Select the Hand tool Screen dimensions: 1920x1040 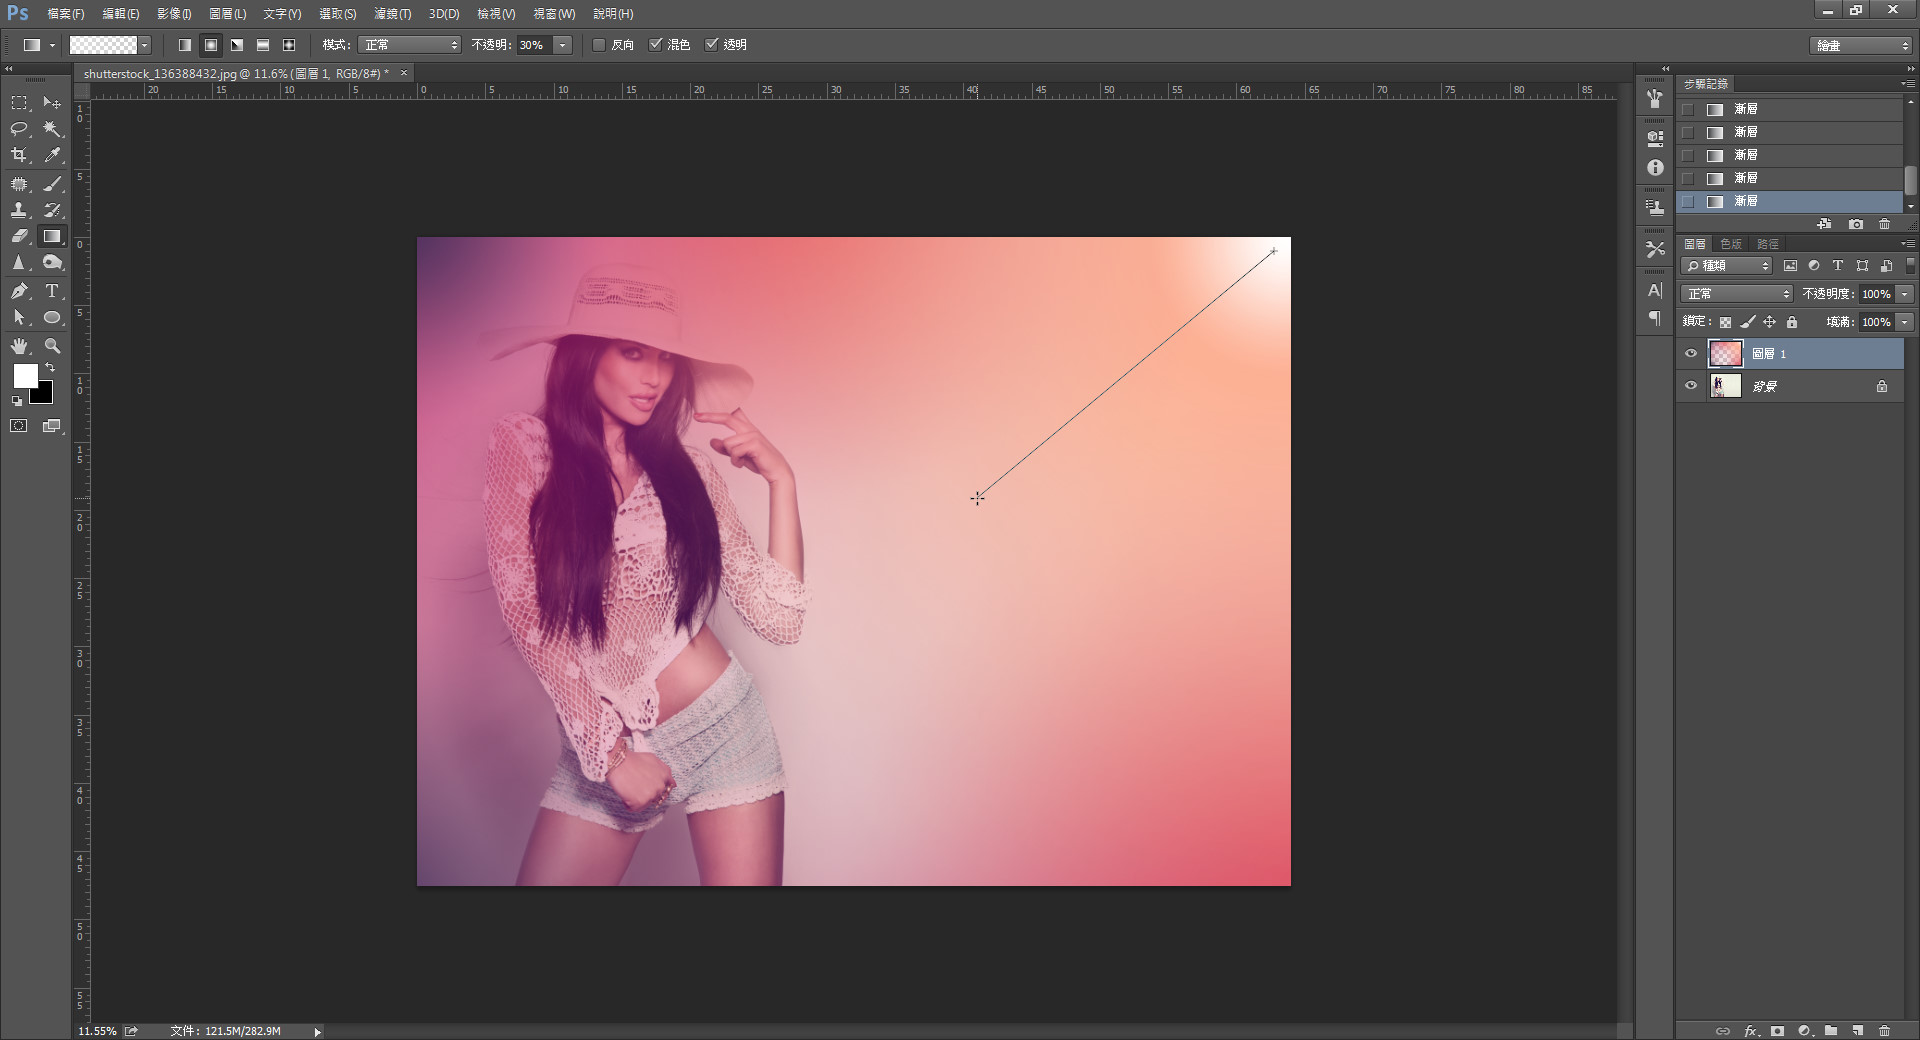click(19, 346)
